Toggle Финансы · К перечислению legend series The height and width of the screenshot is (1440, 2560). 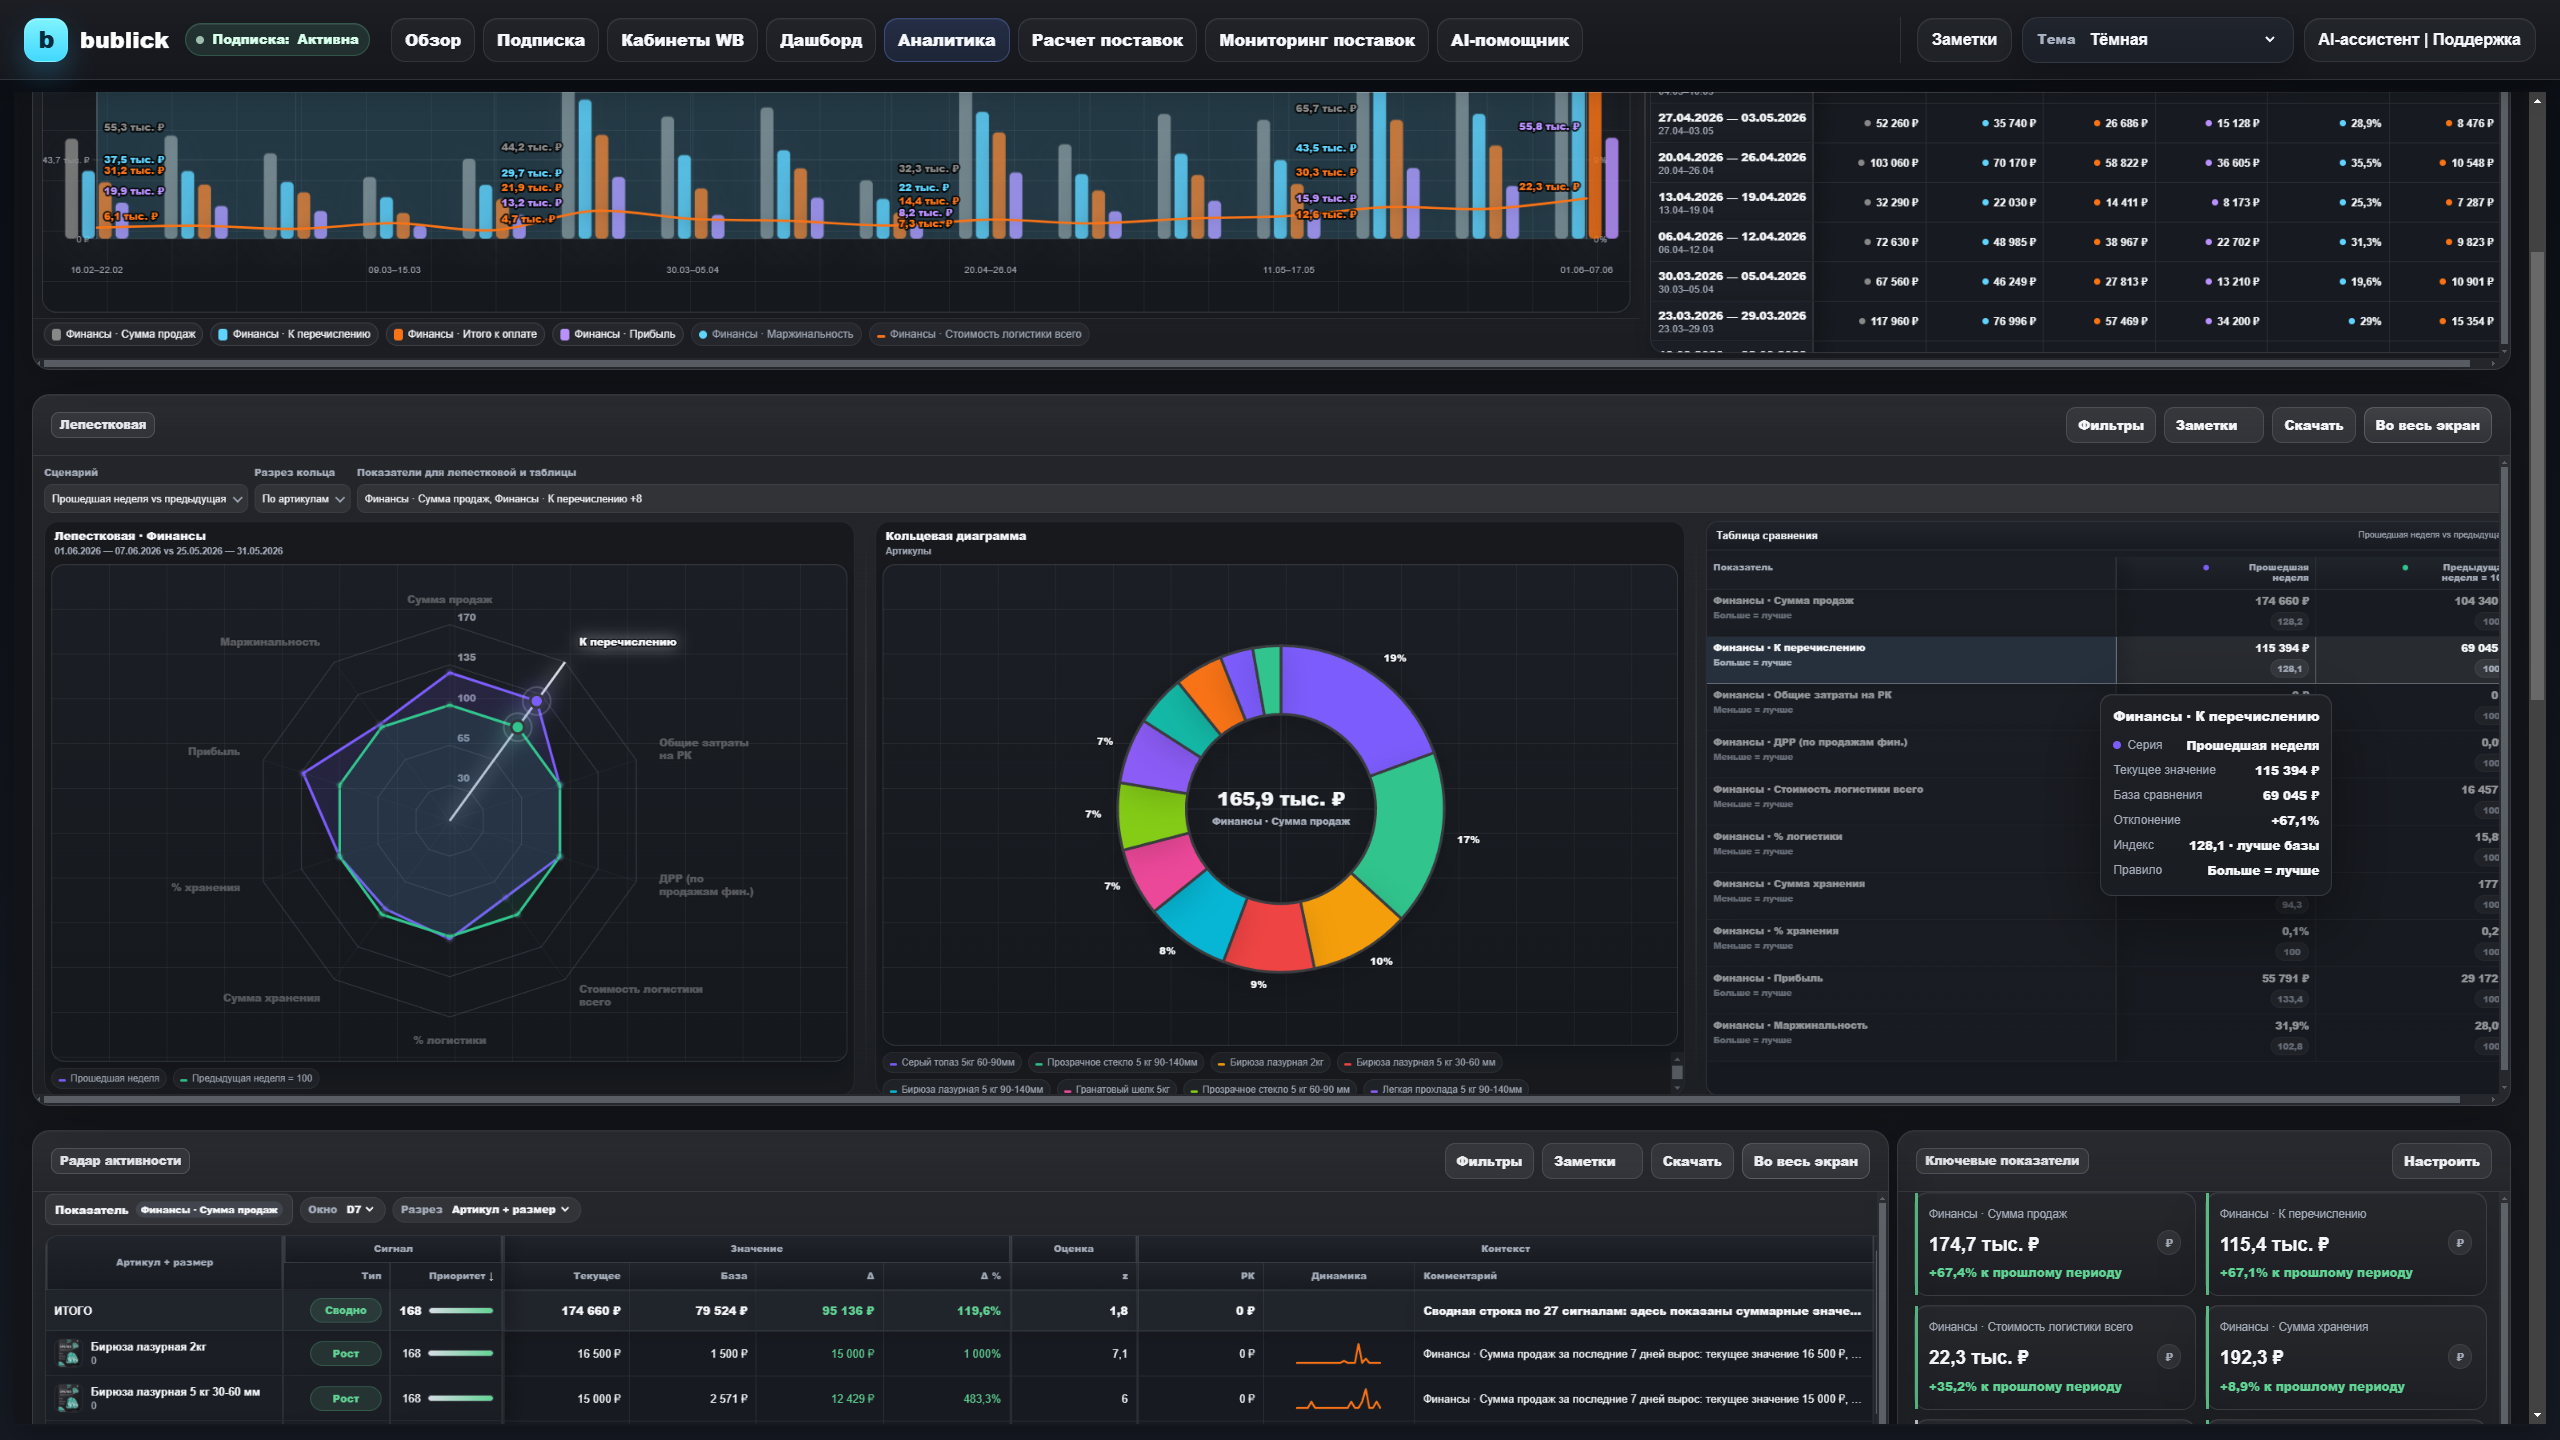pyautogui.click(x=294, y=334)
